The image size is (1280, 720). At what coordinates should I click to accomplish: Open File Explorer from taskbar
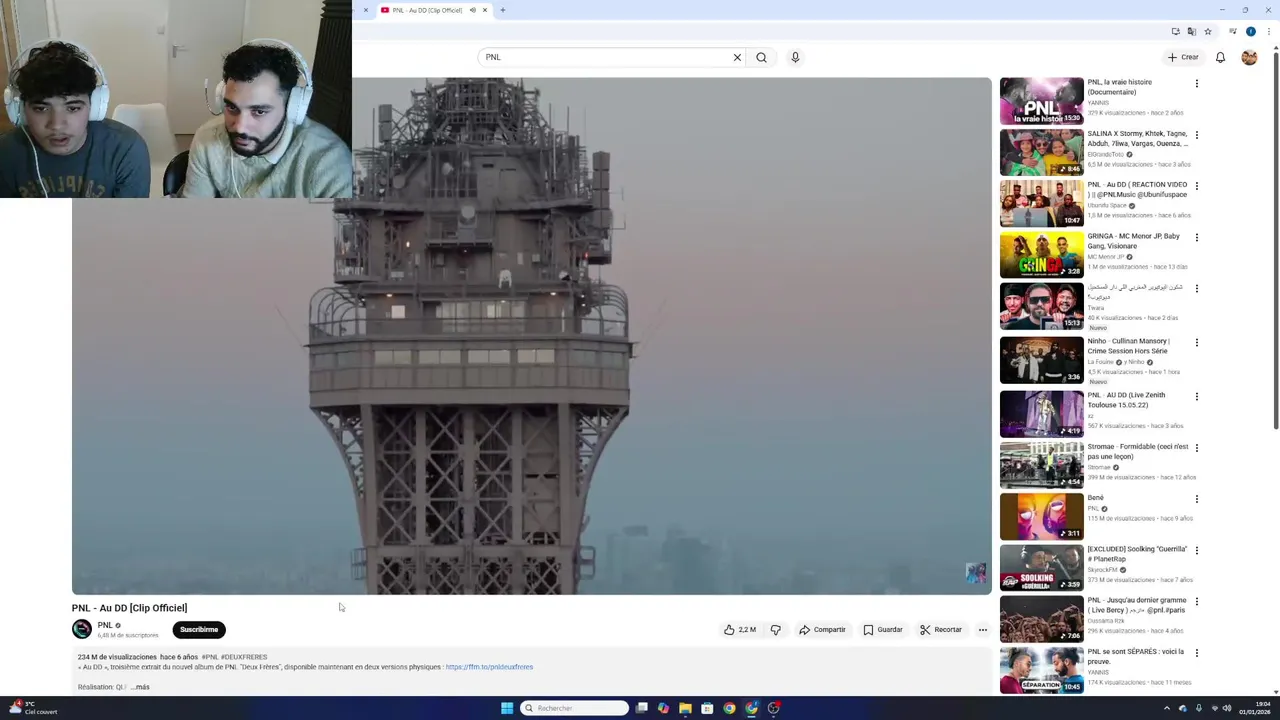pos(685,708)
